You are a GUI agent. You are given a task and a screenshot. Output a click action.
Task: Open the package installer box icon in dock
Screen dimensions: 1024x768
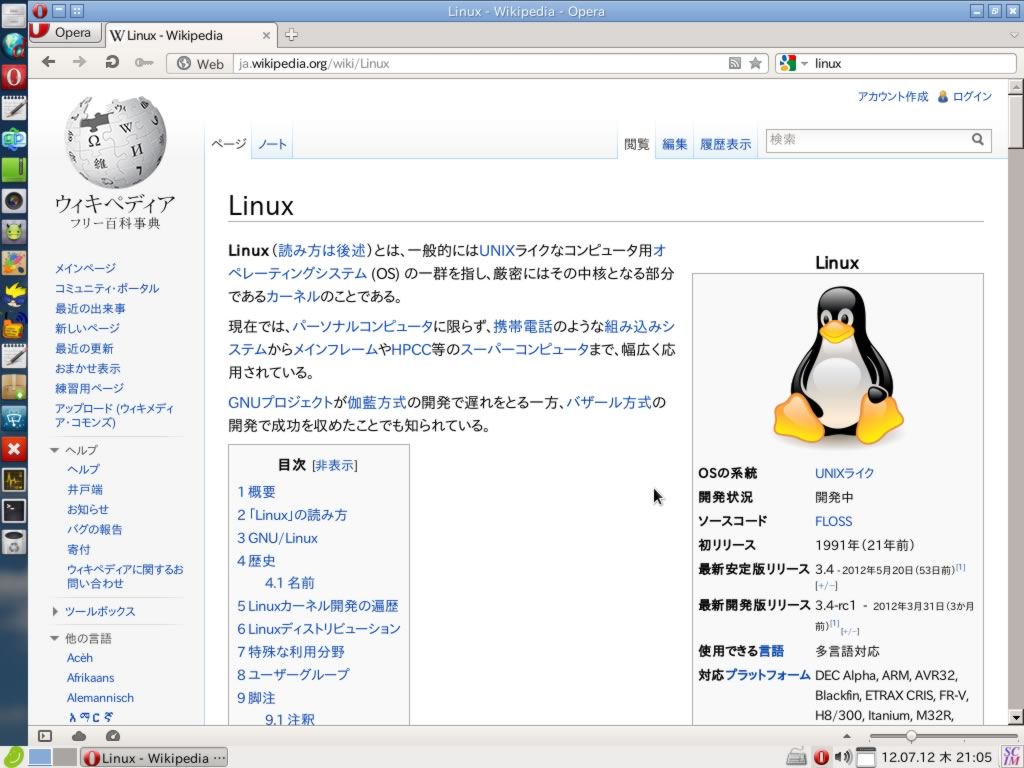coord(14,387)
